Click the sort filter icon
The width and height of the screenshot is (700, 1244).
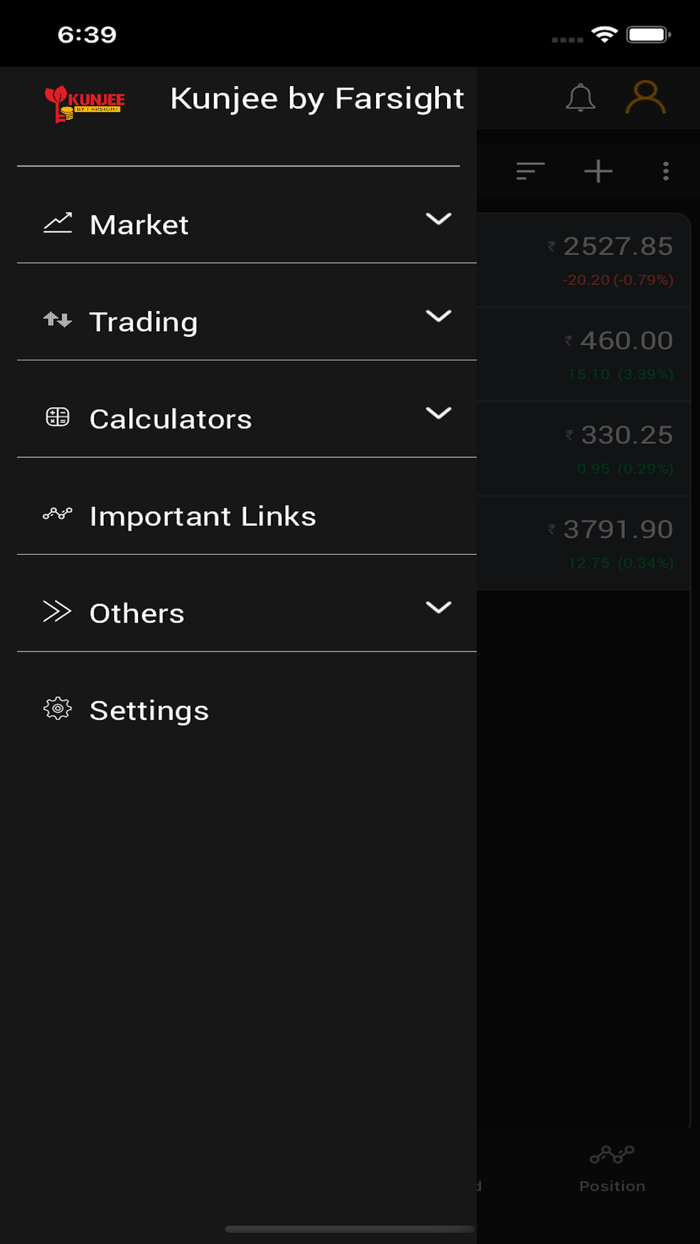tap(529, 171)
